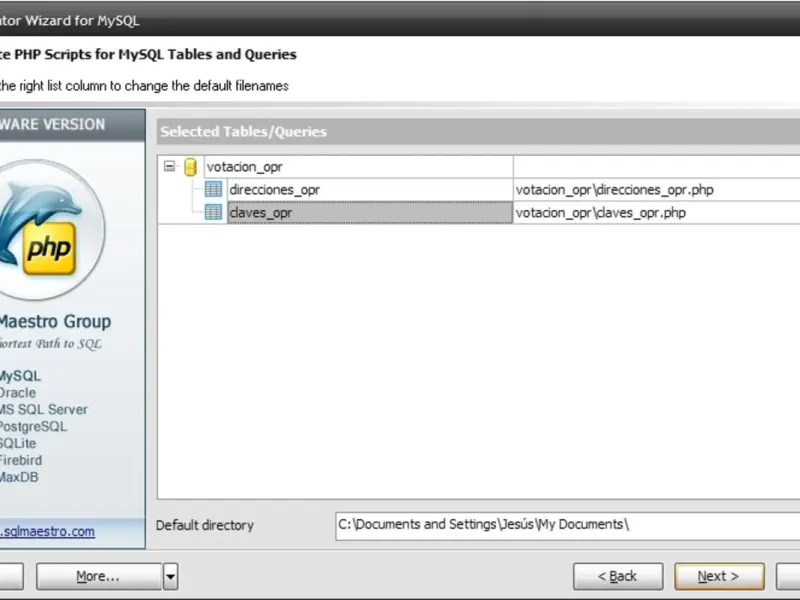Screen dimensions: 800x600
Task: Collapse the votacion_opr database node
Action: (x=169, y=166)
